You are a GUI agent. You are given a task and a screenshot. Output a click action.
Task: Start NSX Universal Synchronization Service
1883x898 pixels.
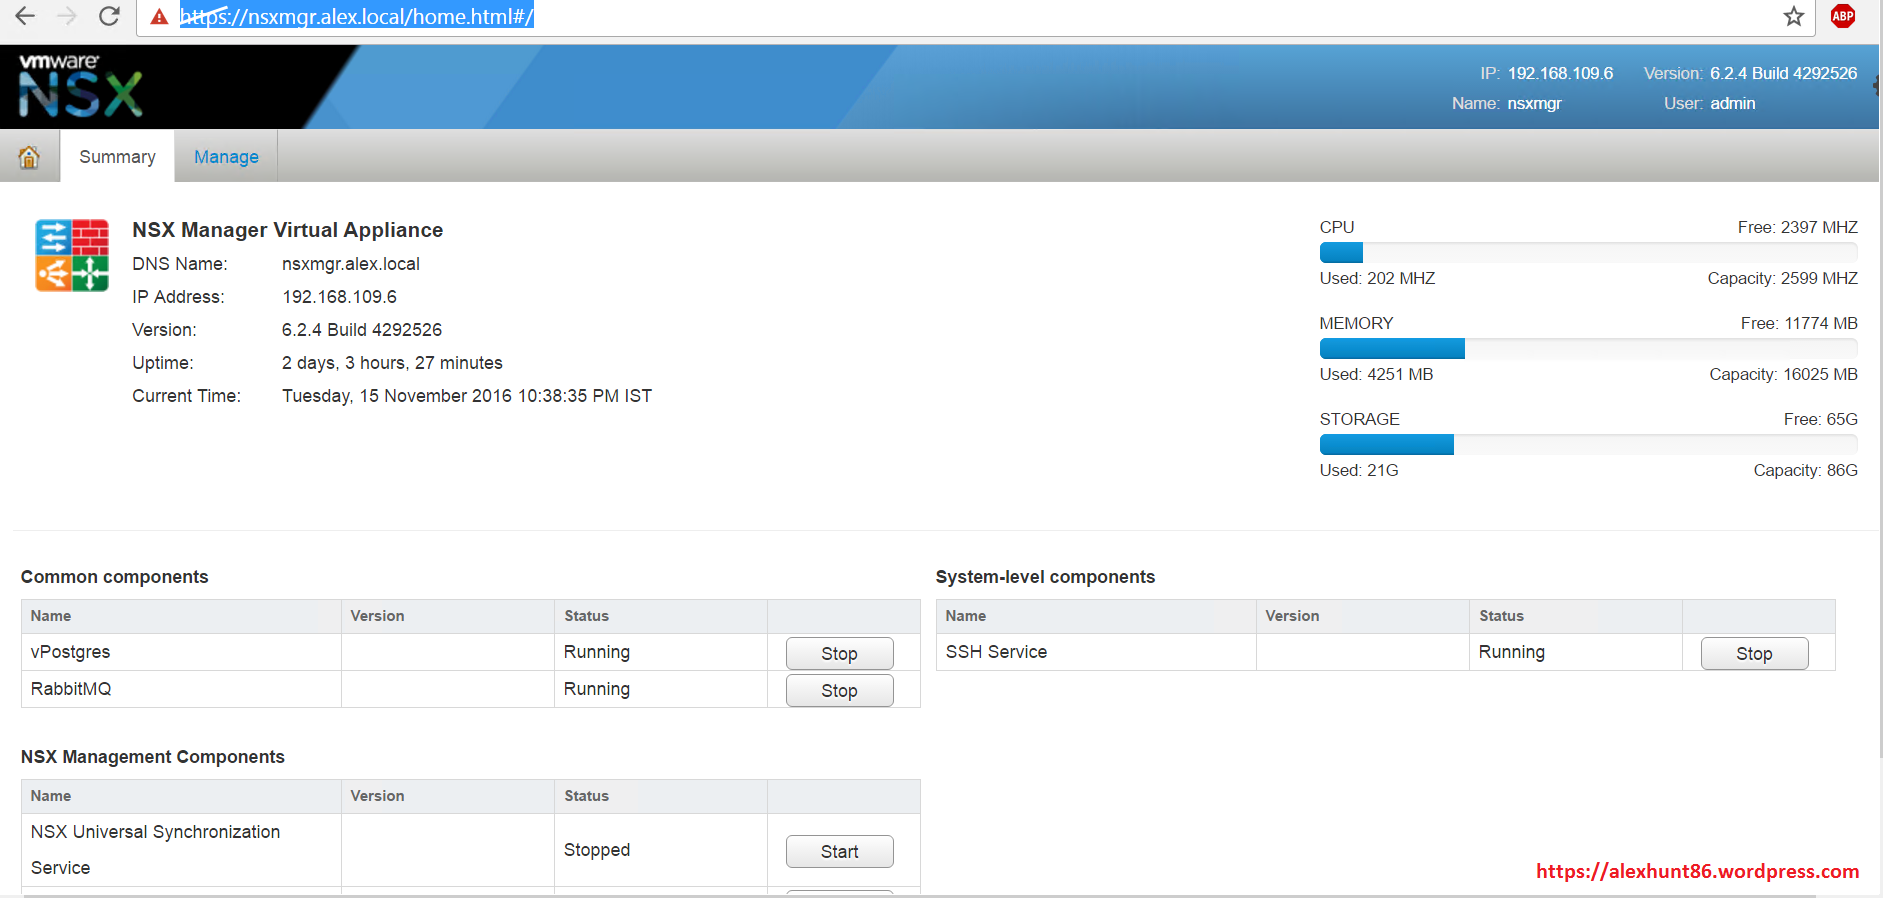pyautogui.click(x=839, y=851)
